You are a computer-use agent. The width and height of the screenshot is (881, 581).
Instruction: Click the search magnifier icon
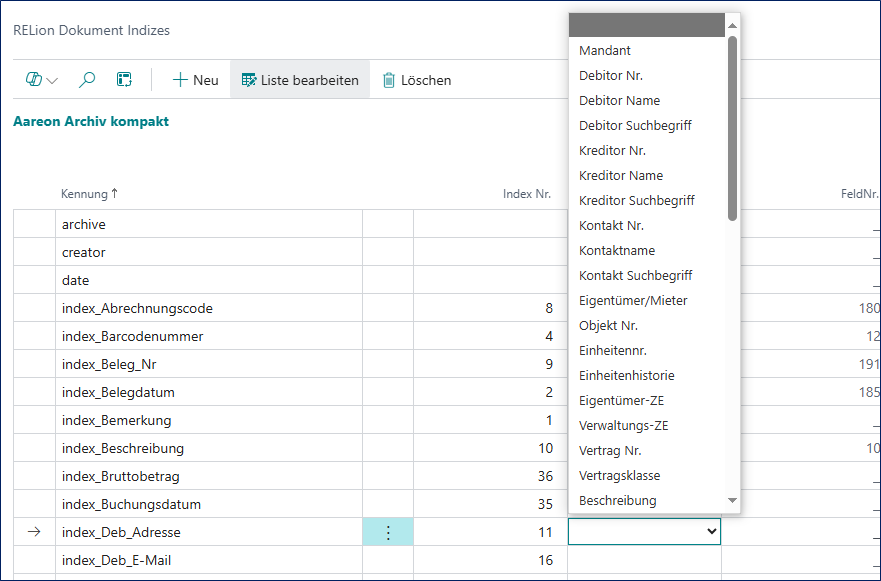click(x=87, y=80)
